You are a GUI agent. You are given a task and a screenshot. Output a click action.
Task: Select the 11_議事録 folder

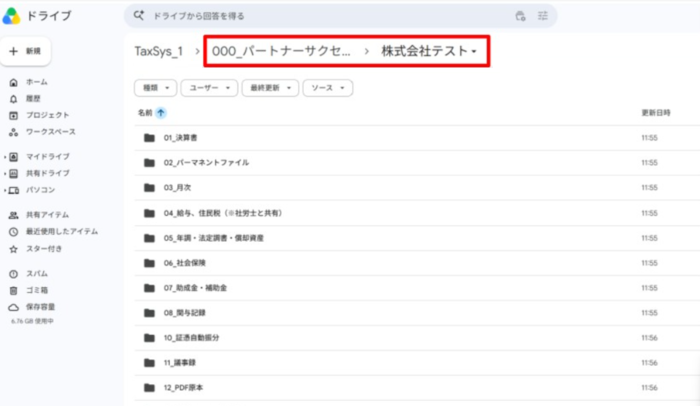pos(417,363)
